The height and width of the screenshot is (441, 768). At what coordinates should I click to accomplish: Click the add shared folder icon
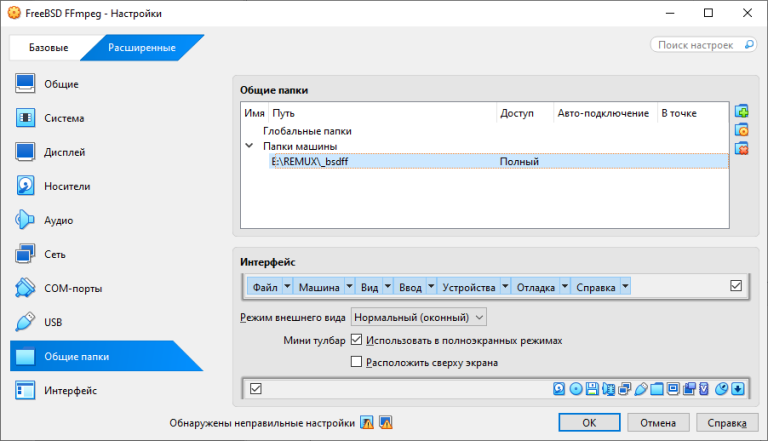(742, 112)
